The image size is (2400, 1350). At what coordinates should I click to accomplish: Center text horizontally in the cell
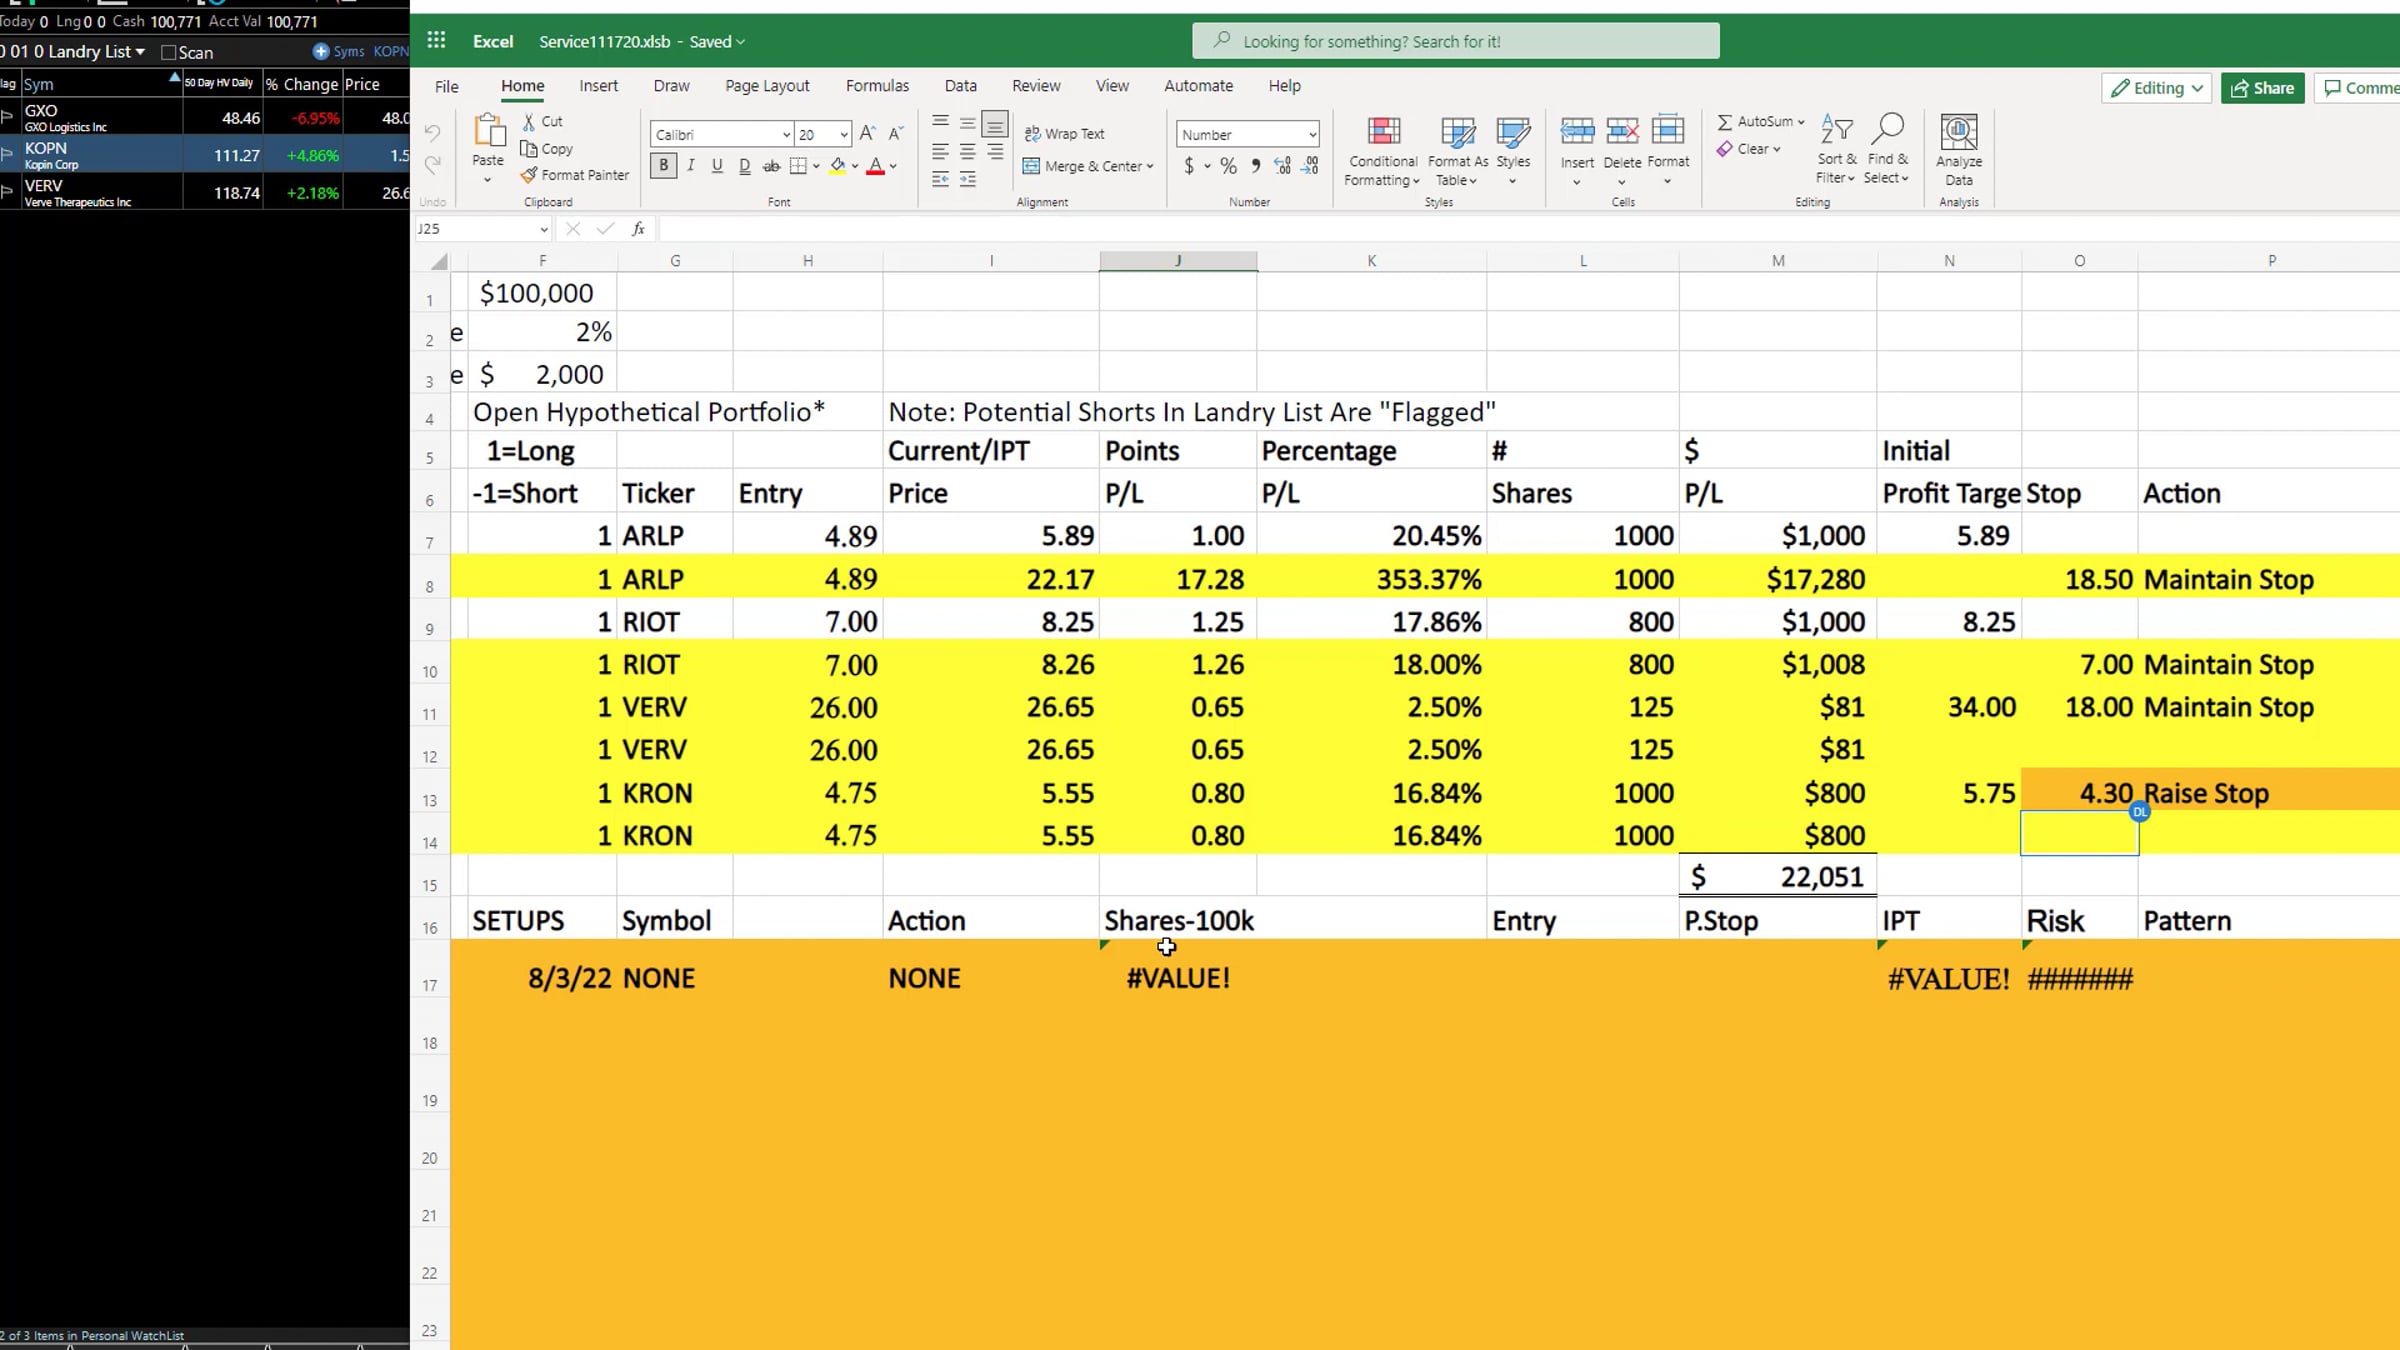(x=967, y=152)
